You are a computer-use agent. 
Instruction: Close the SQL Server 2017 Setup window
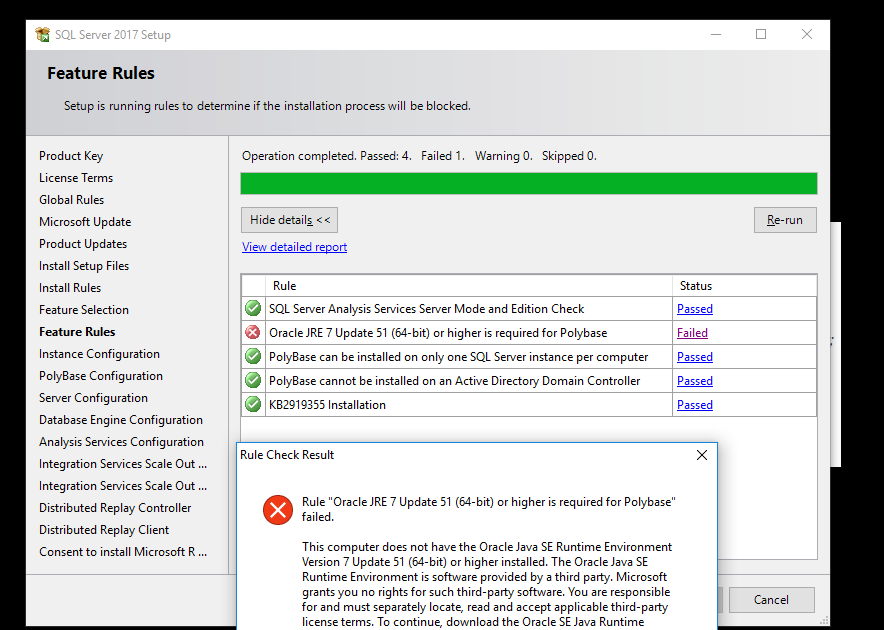coord(807,34)
